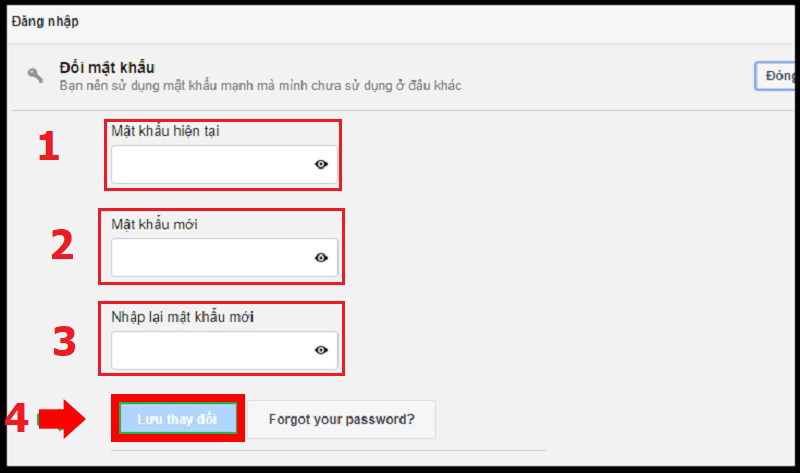Screen dimensions: 800x473
Task: Open the Forgot your password? link
Action: pyautogui.click(x=341, y=419)
